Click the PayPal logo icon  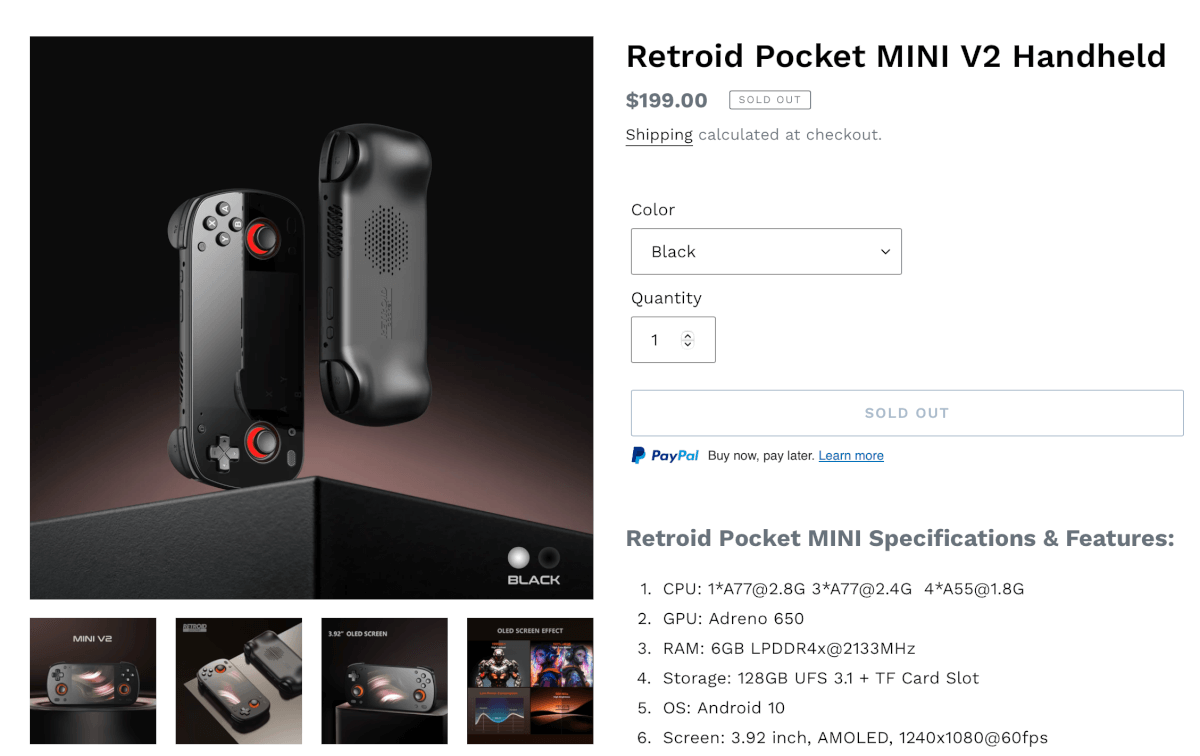(x=665, y=456)
